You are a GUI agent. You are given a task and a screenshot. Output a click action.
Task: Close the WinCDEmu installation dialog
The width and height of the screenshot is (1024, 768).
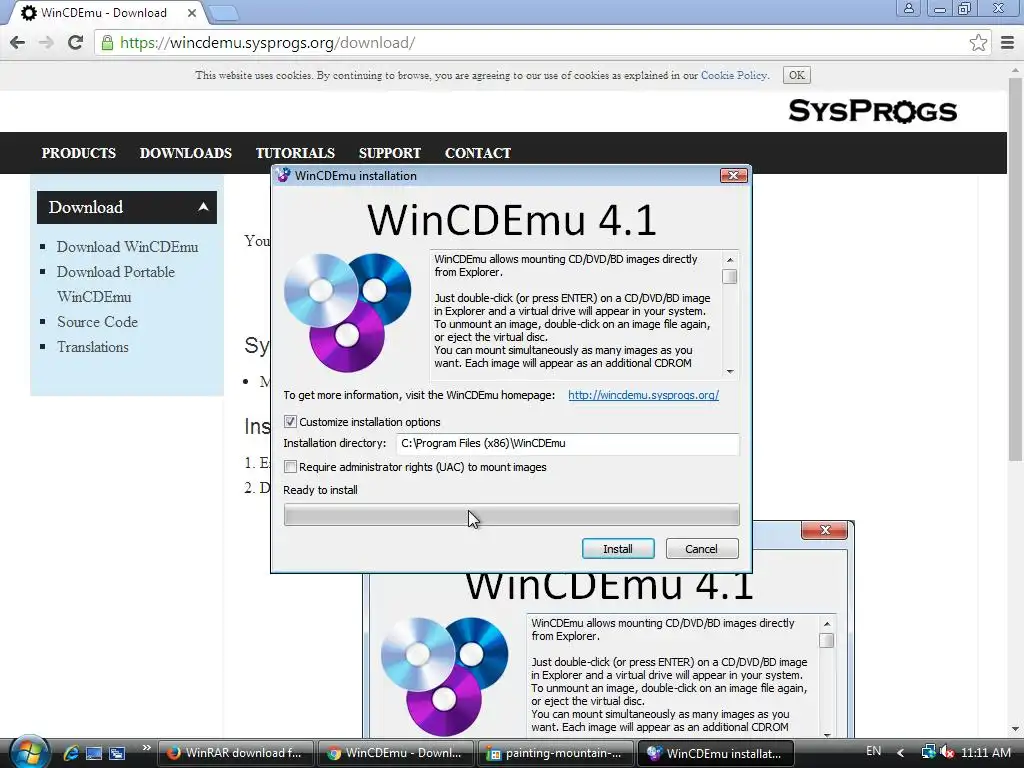pos(733,175)
